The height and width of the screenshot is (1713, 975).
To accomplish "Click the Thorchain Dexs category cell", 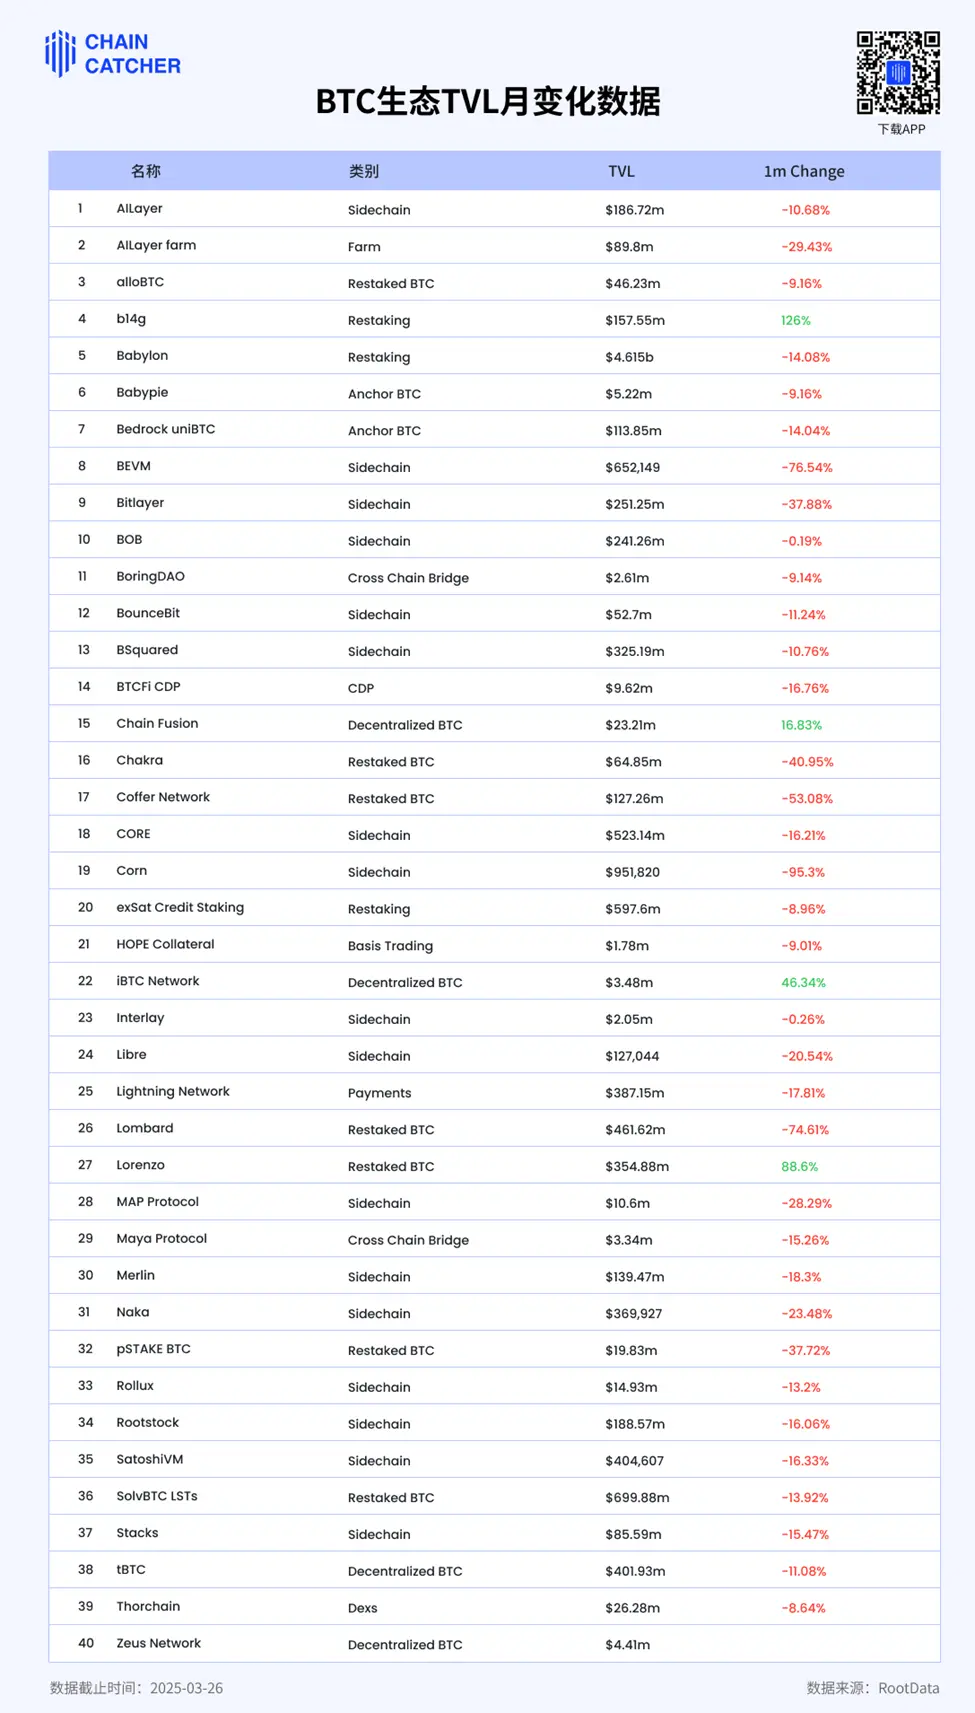I will (363, 1608).
